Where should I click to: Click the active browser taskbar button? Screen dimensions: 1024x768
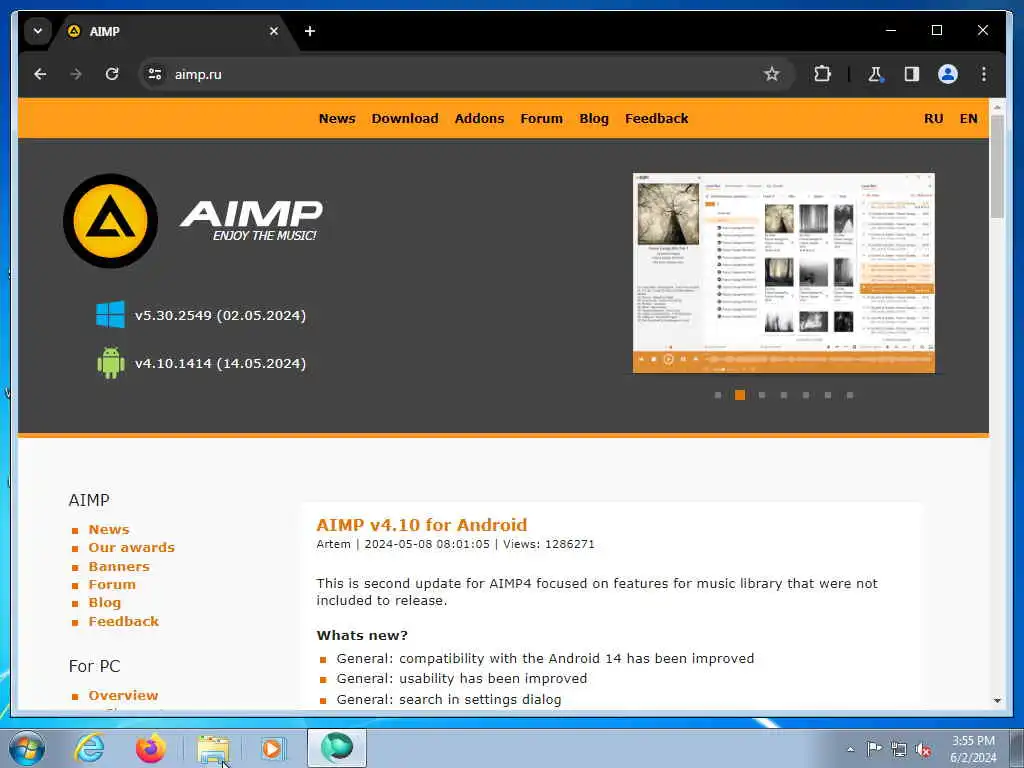click(336, 748)
